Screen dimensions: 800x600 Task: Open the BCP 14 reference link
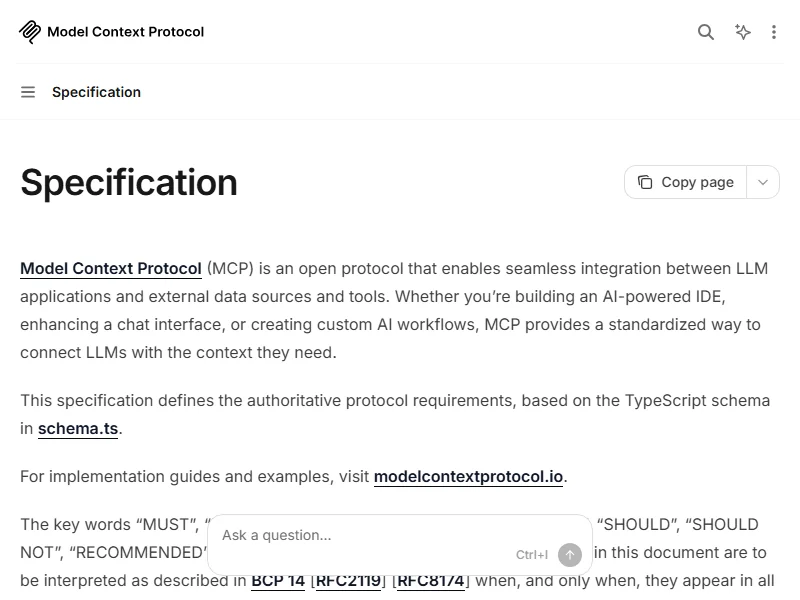[x=278, y=581]
